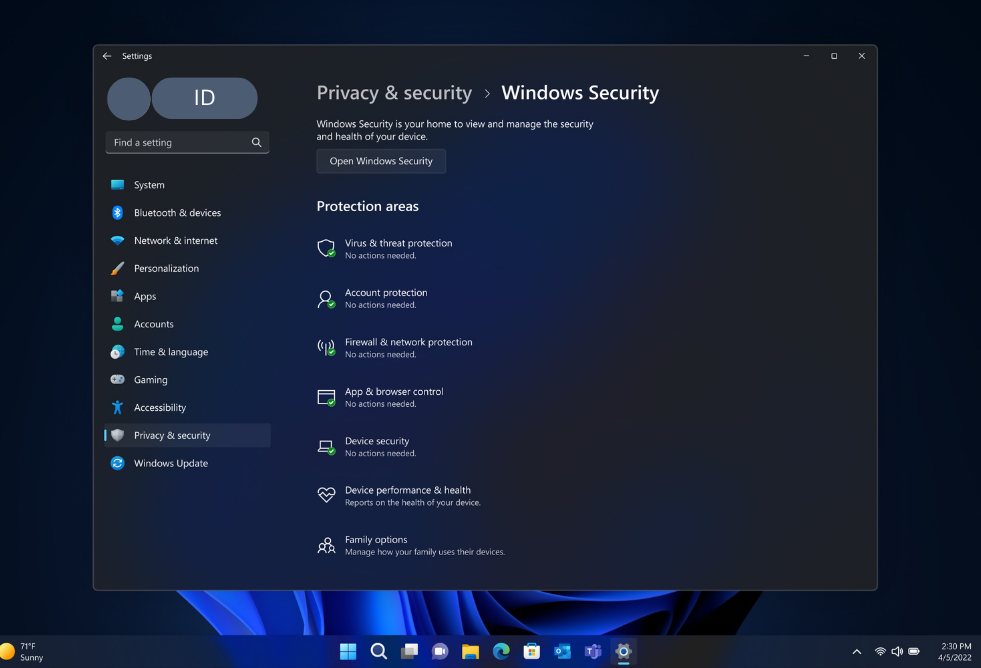Open Accounts in the sidebar
981x668 pixels.
[x=187, y=324]
